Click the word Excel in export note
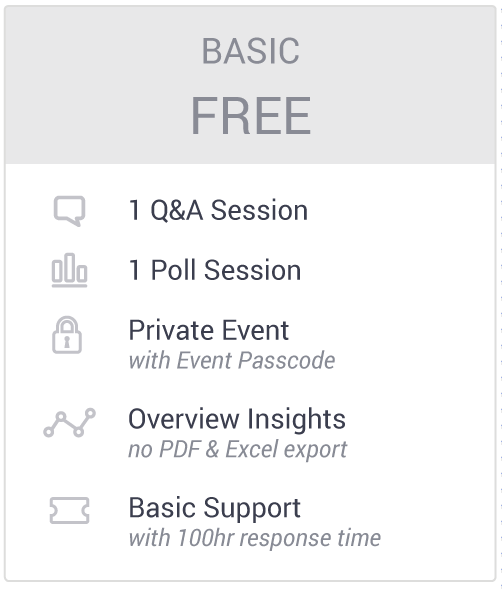The image size is (502, 590). click(253, 449)
